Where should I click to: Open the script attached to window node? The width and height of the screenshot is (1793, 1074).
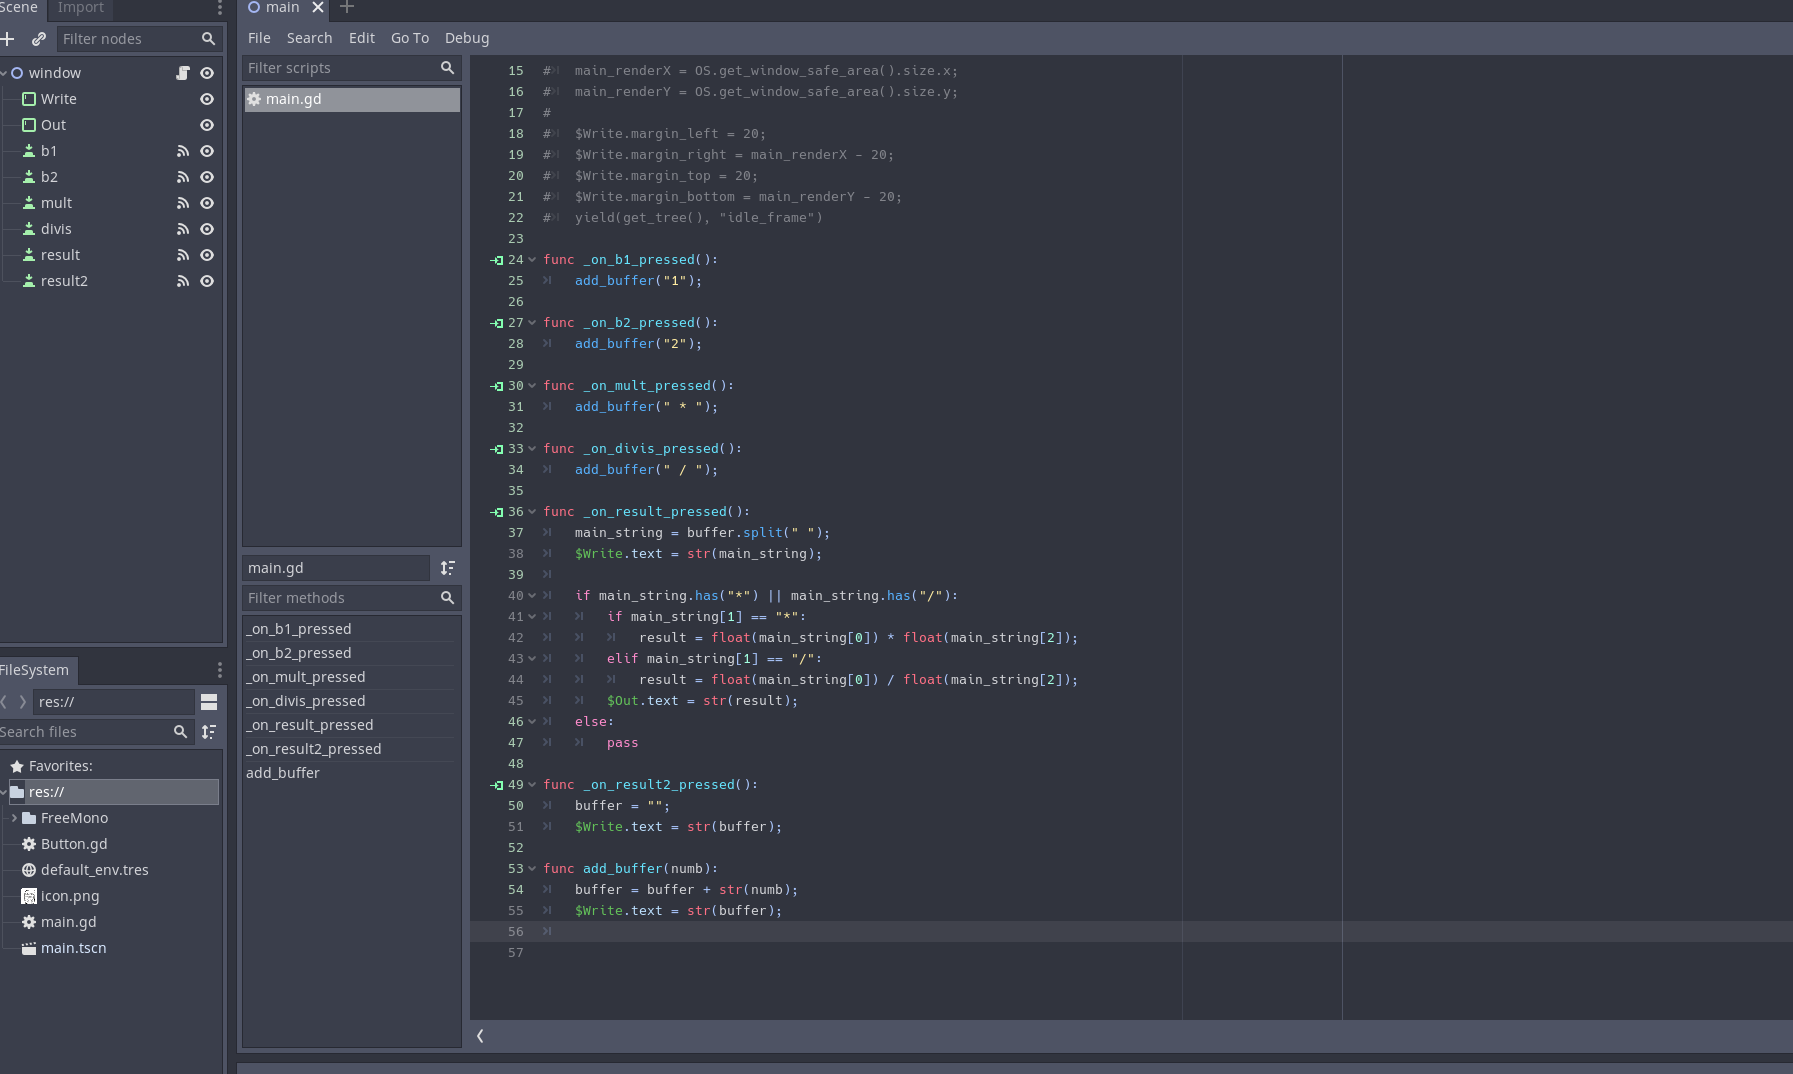[183, 73]
